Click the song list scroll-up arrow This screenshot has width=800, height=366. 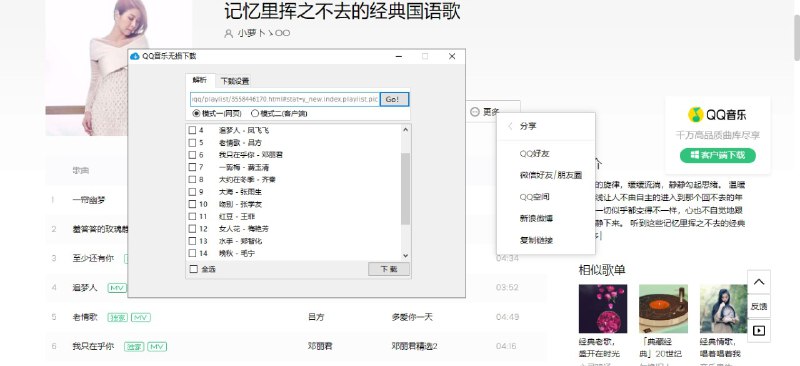tap(406, 130)
